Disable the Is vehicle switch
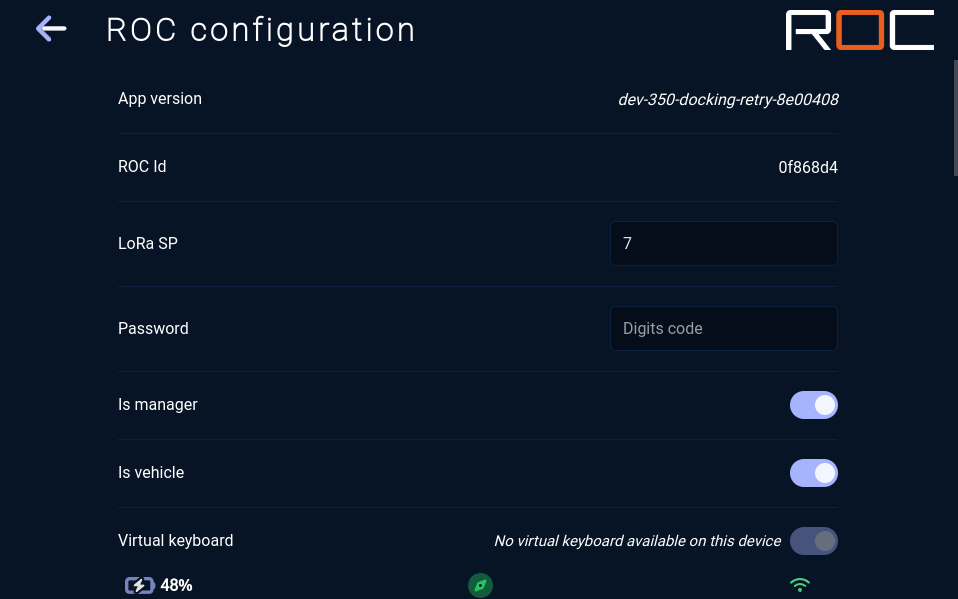The height and width of the screenshot is (599, 958). tap(814, 473)
